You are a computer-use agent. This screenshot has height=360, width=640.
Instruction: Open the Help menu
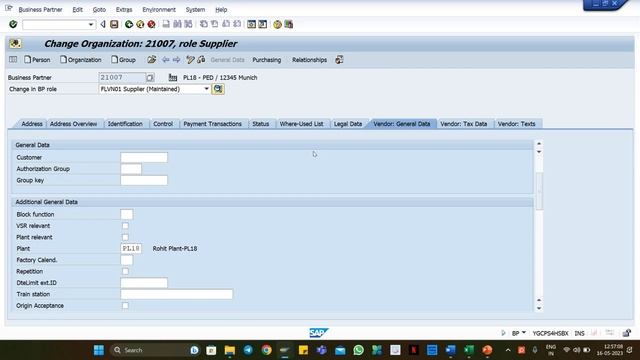(x=221, y=9)
